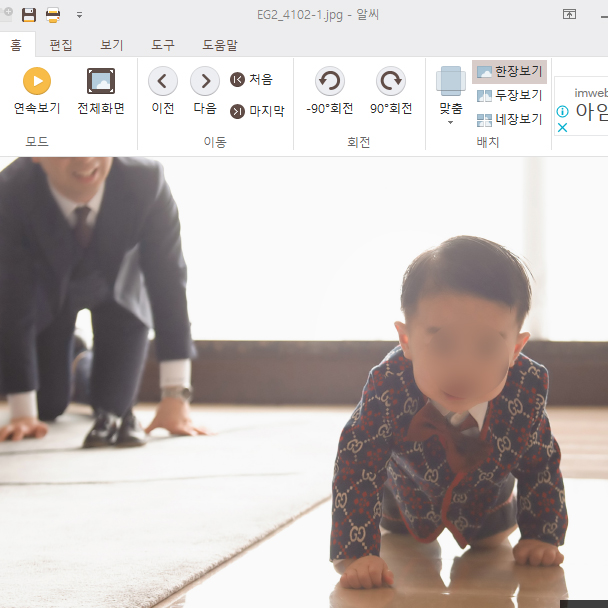
Task: Open quick access toolbar customize arrow
Action: pos(79,15)
